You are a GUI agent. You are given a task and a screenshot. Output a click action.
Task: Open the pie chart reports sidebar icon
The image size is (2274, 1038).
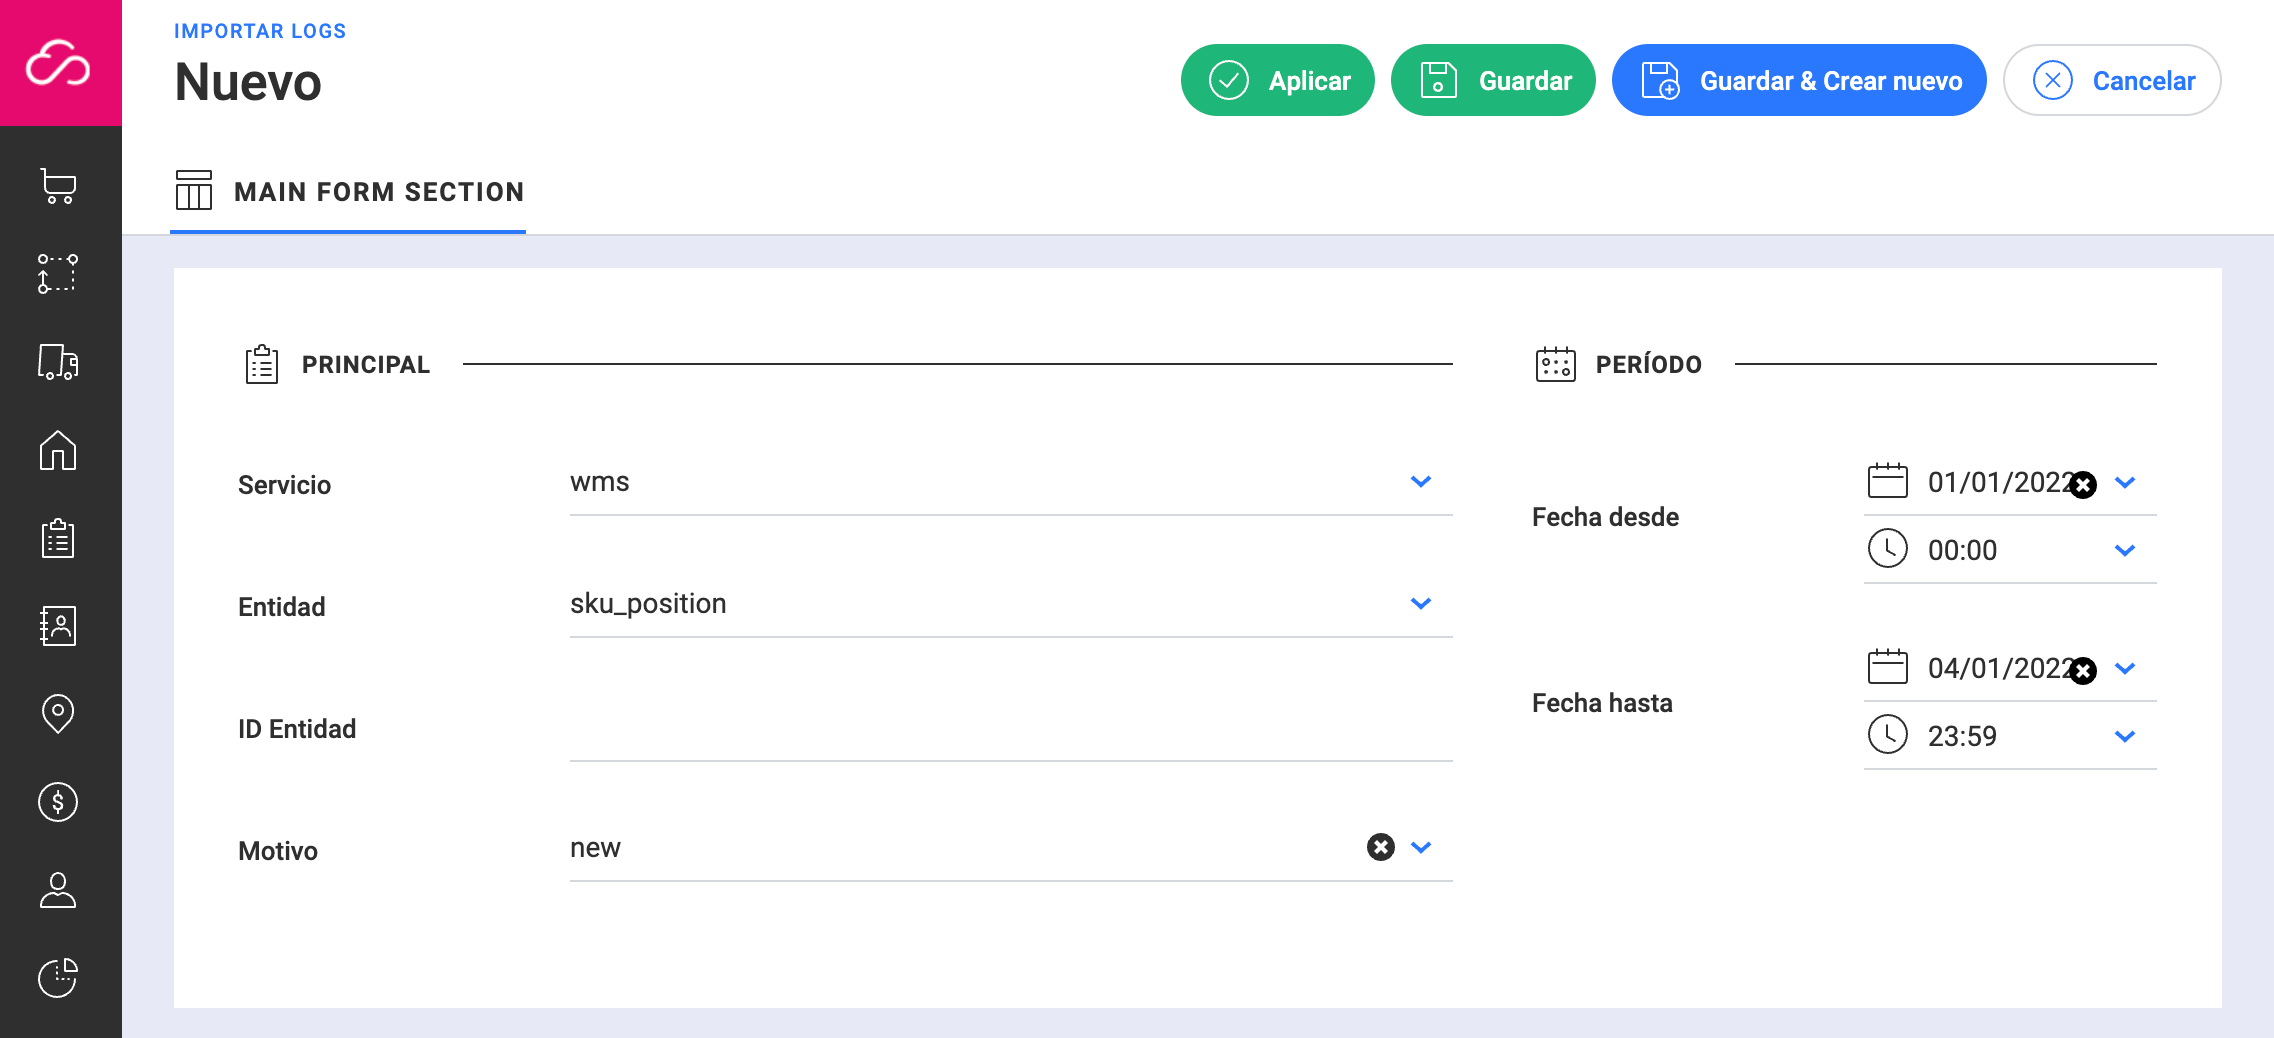click(58, 978)
